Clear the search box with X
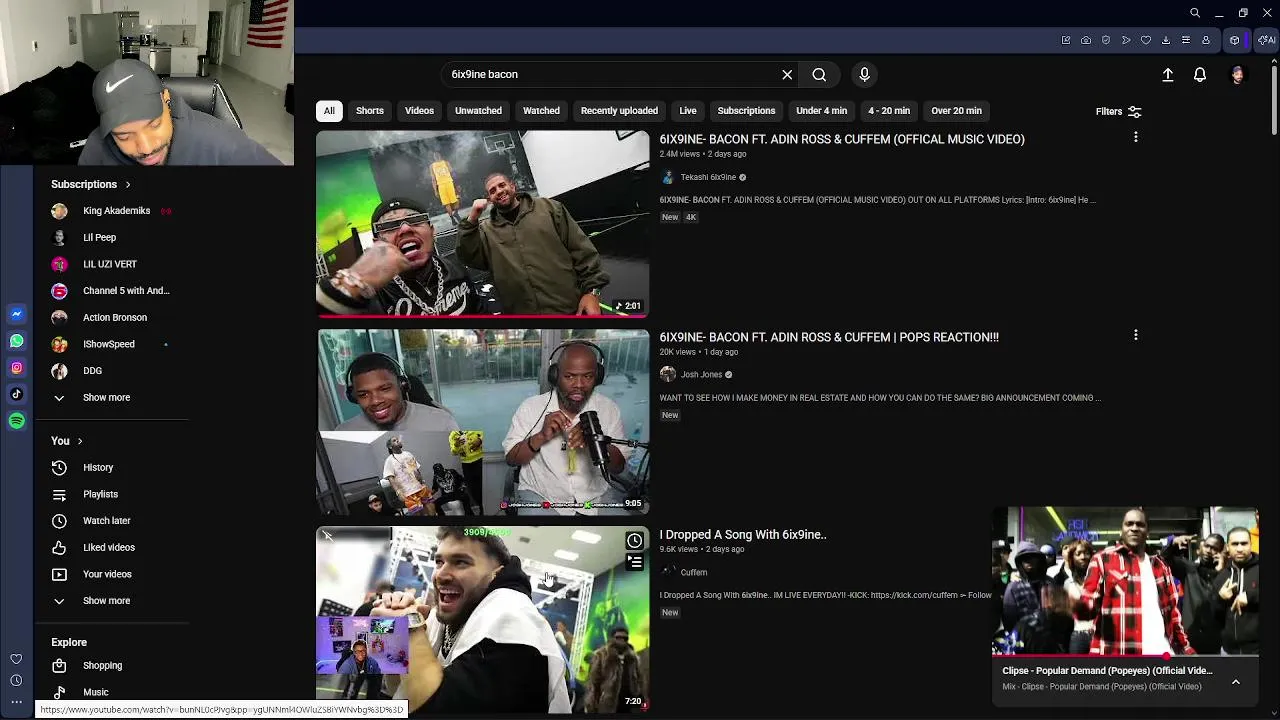 787,74
